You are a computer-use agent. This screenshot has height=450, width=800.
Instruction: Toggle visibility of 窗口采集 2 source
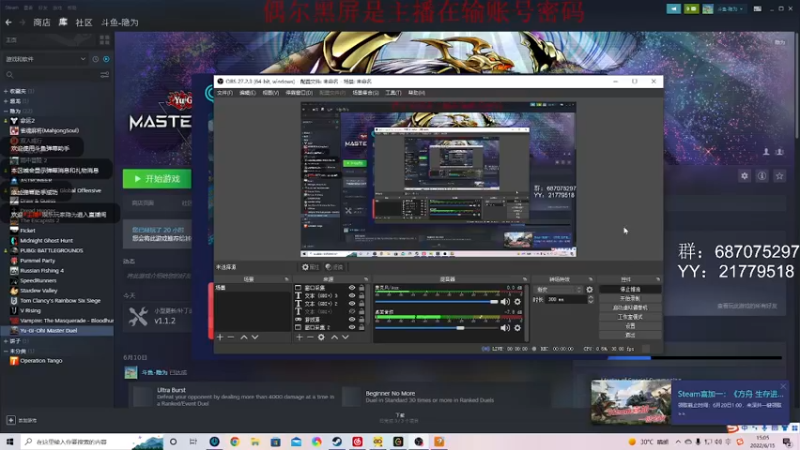click(x=352, y=327)
